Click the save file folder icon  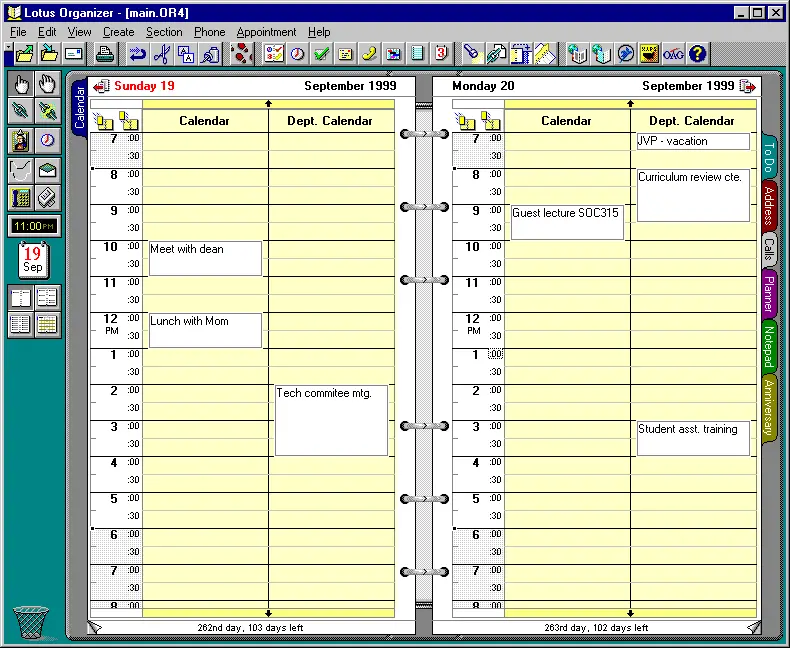49,54
